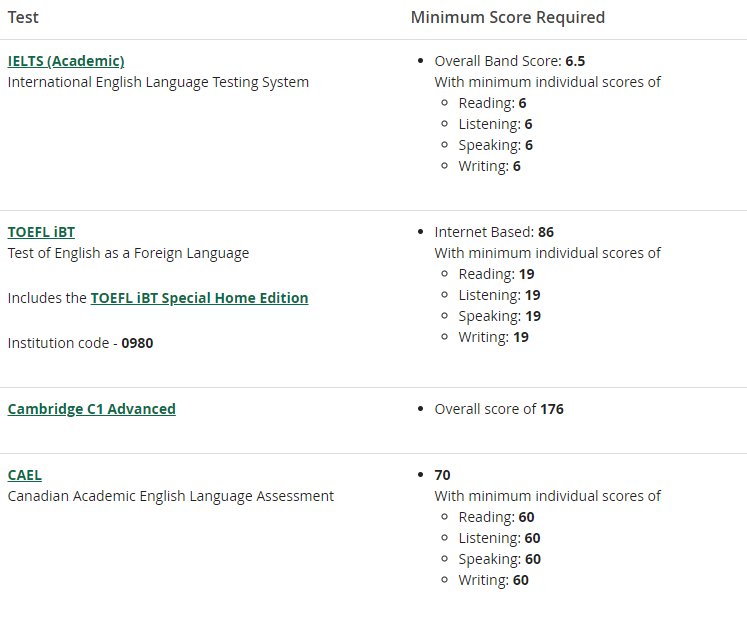
Task: Click the CAEL Speaking: 60 item
Action: [499, 559]
